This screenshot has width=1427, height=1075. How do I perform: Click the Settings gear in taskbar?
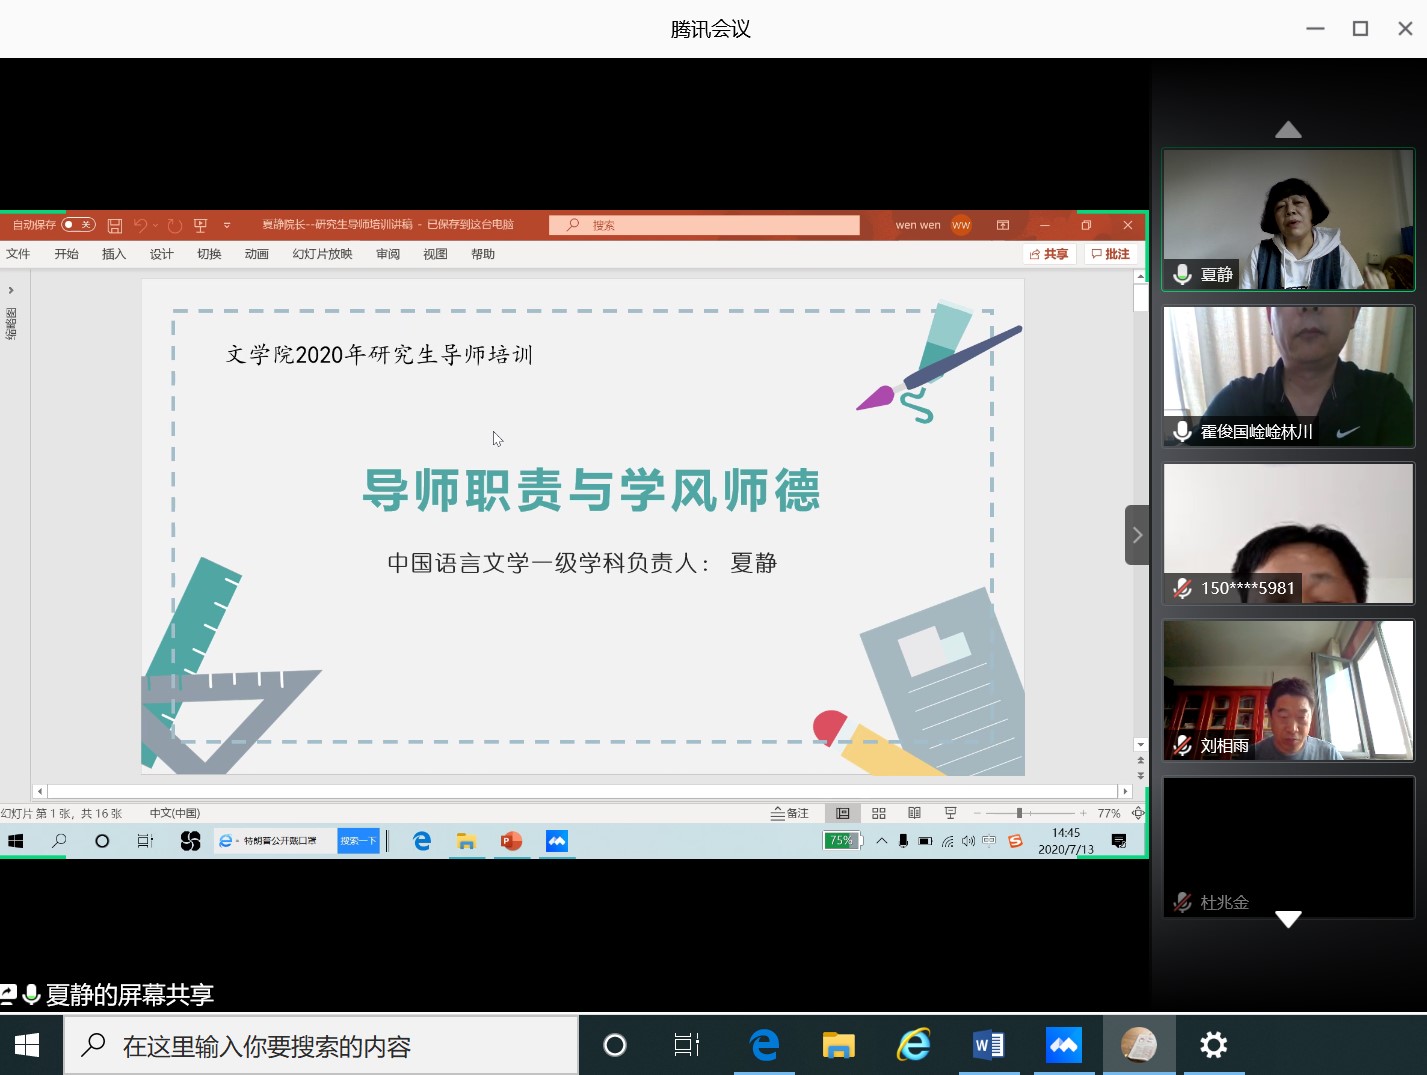tap(1213, 1046)
